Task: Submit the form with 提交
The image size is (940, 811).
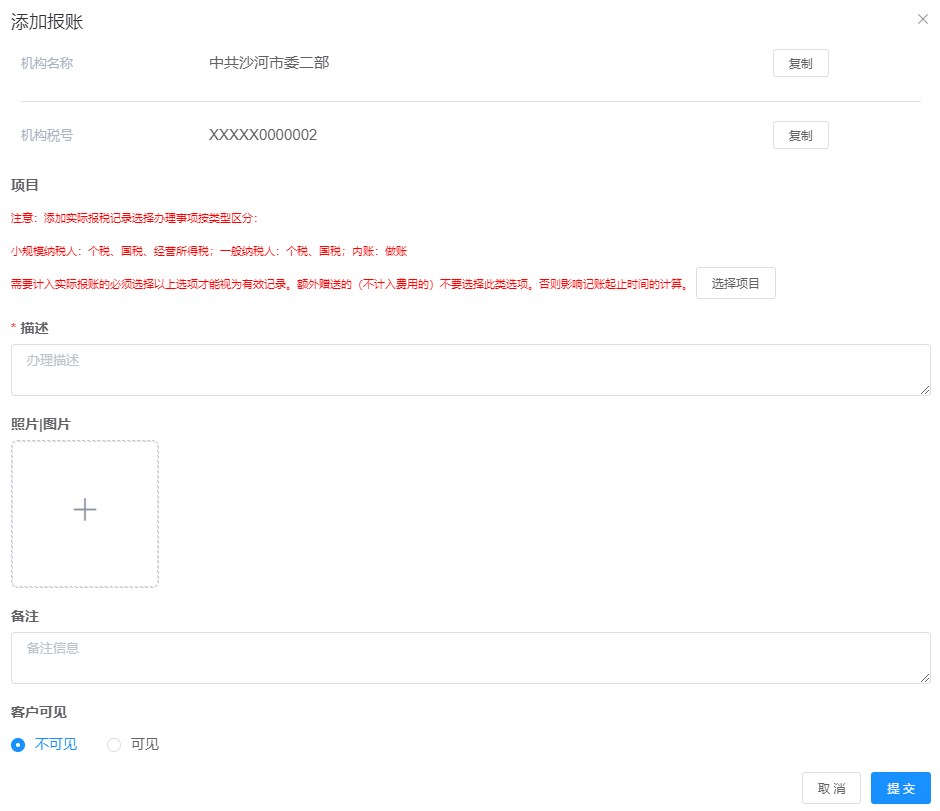Action: (x=900, y=788)
